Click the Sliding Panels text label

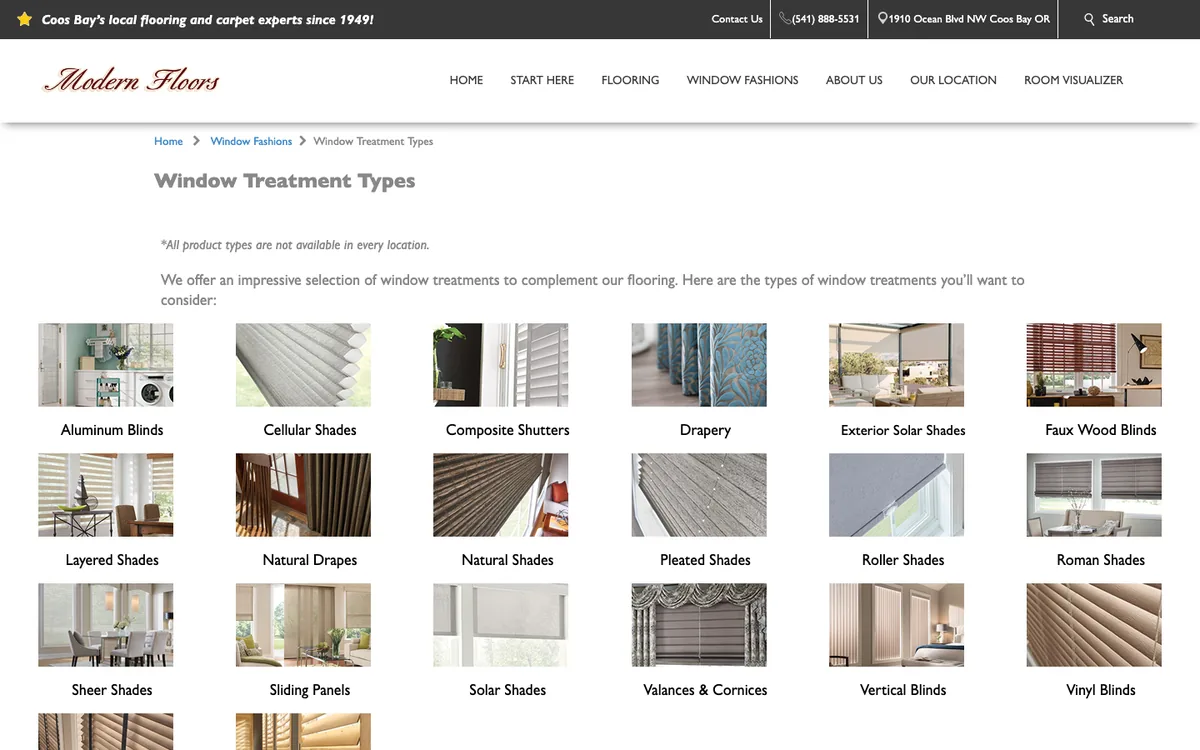(310, 690)
